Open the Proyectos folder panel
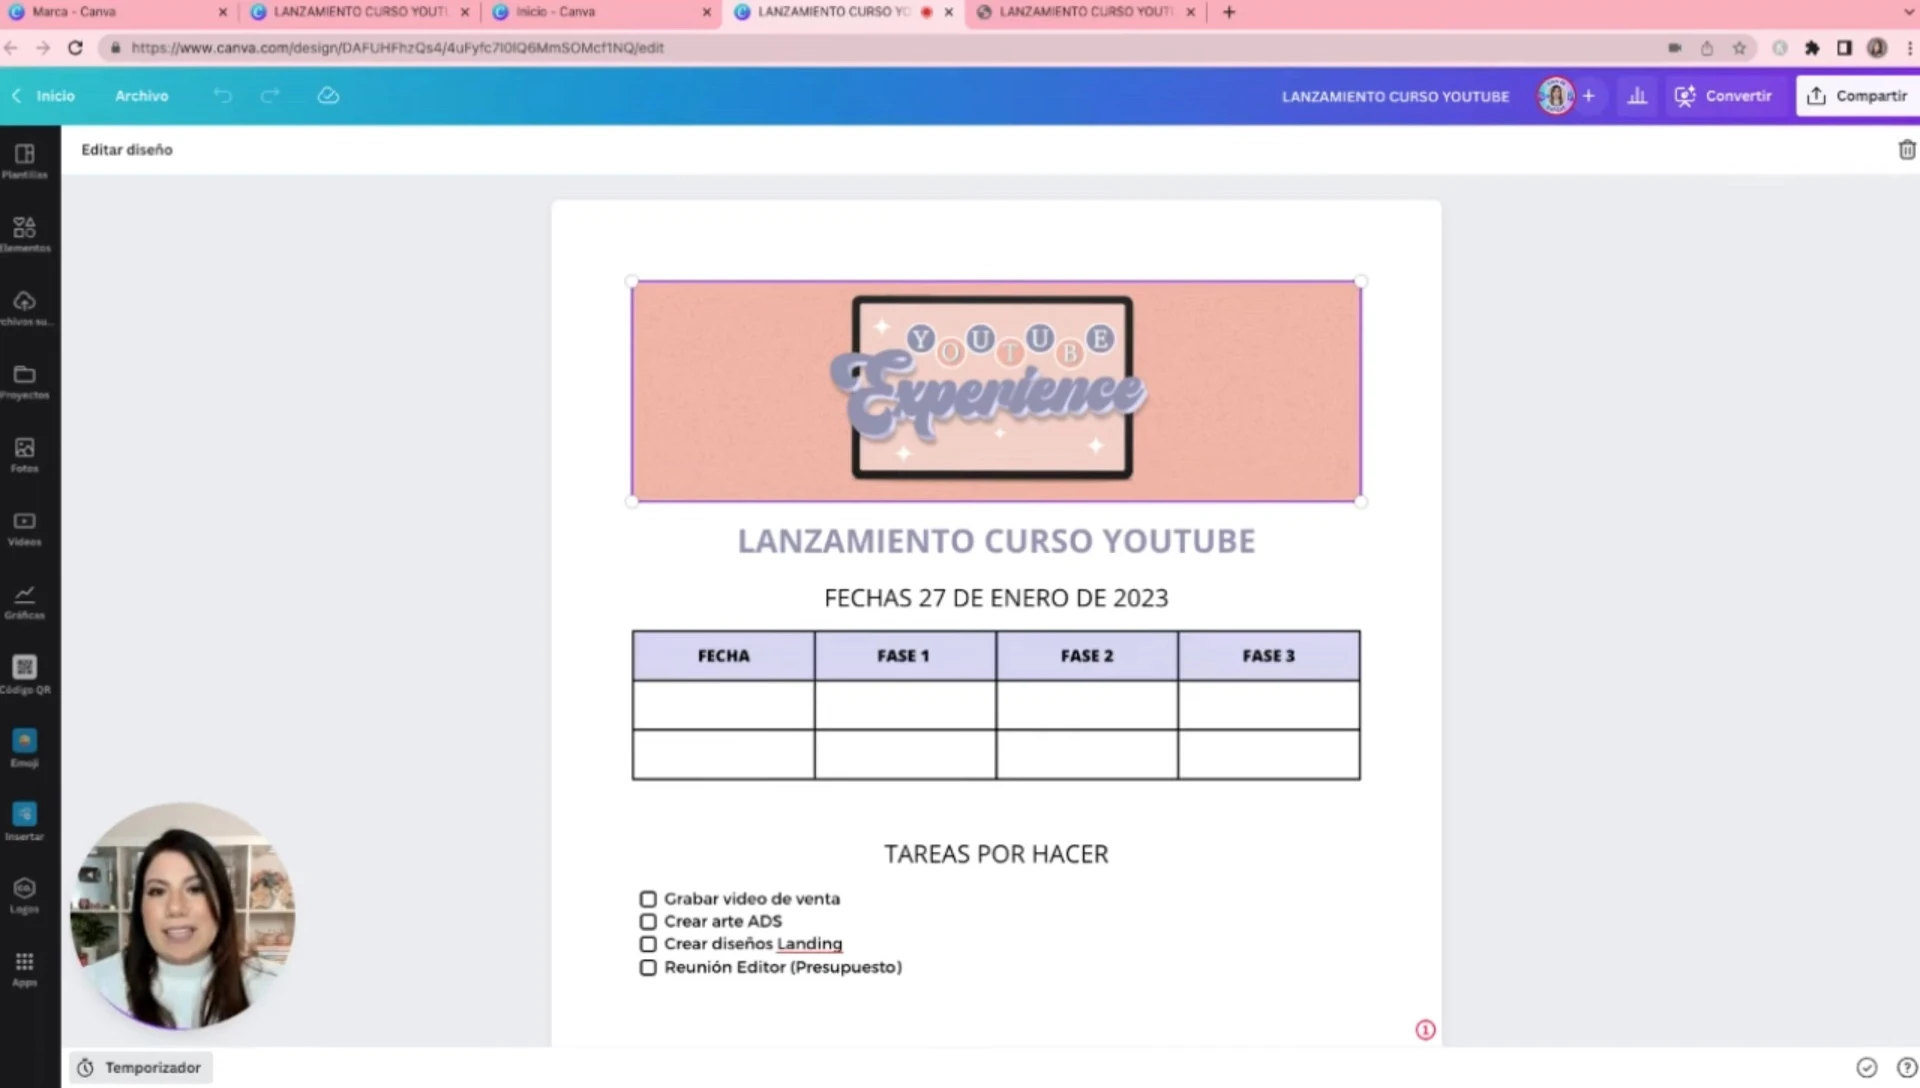The width and height of the screenshot is (1920, 1088). point(25,381)
